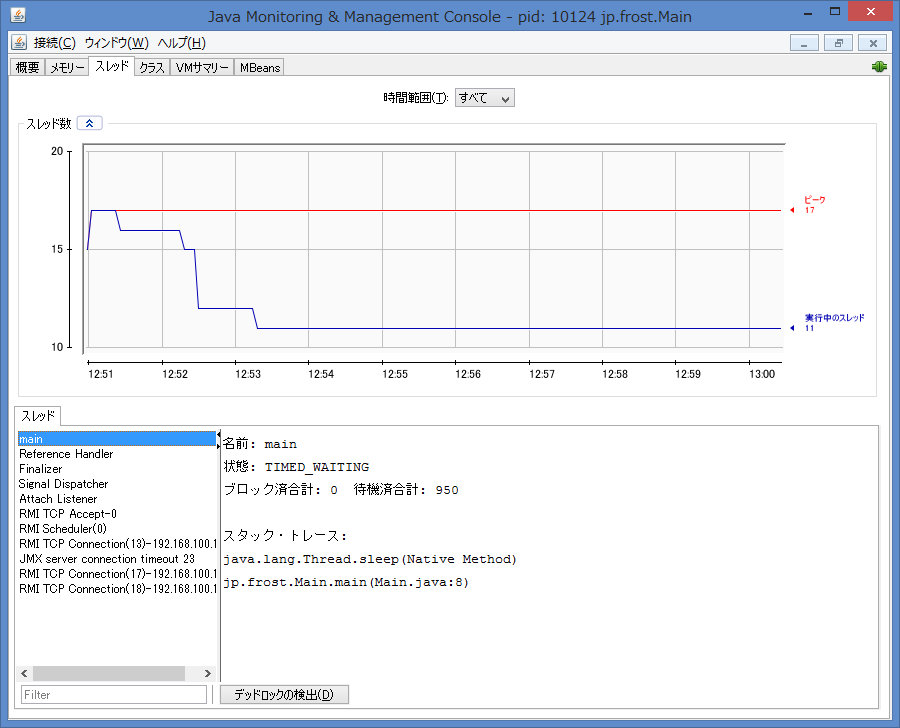
Task: Open the MBeans tab
Action: coord(259,67)
